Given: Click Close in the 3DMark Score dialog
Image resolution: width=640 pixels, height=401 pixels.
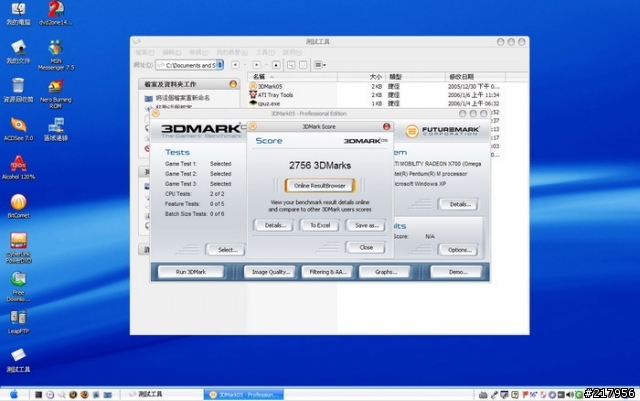Looking at the screenshot, I should tap(366, 247).
